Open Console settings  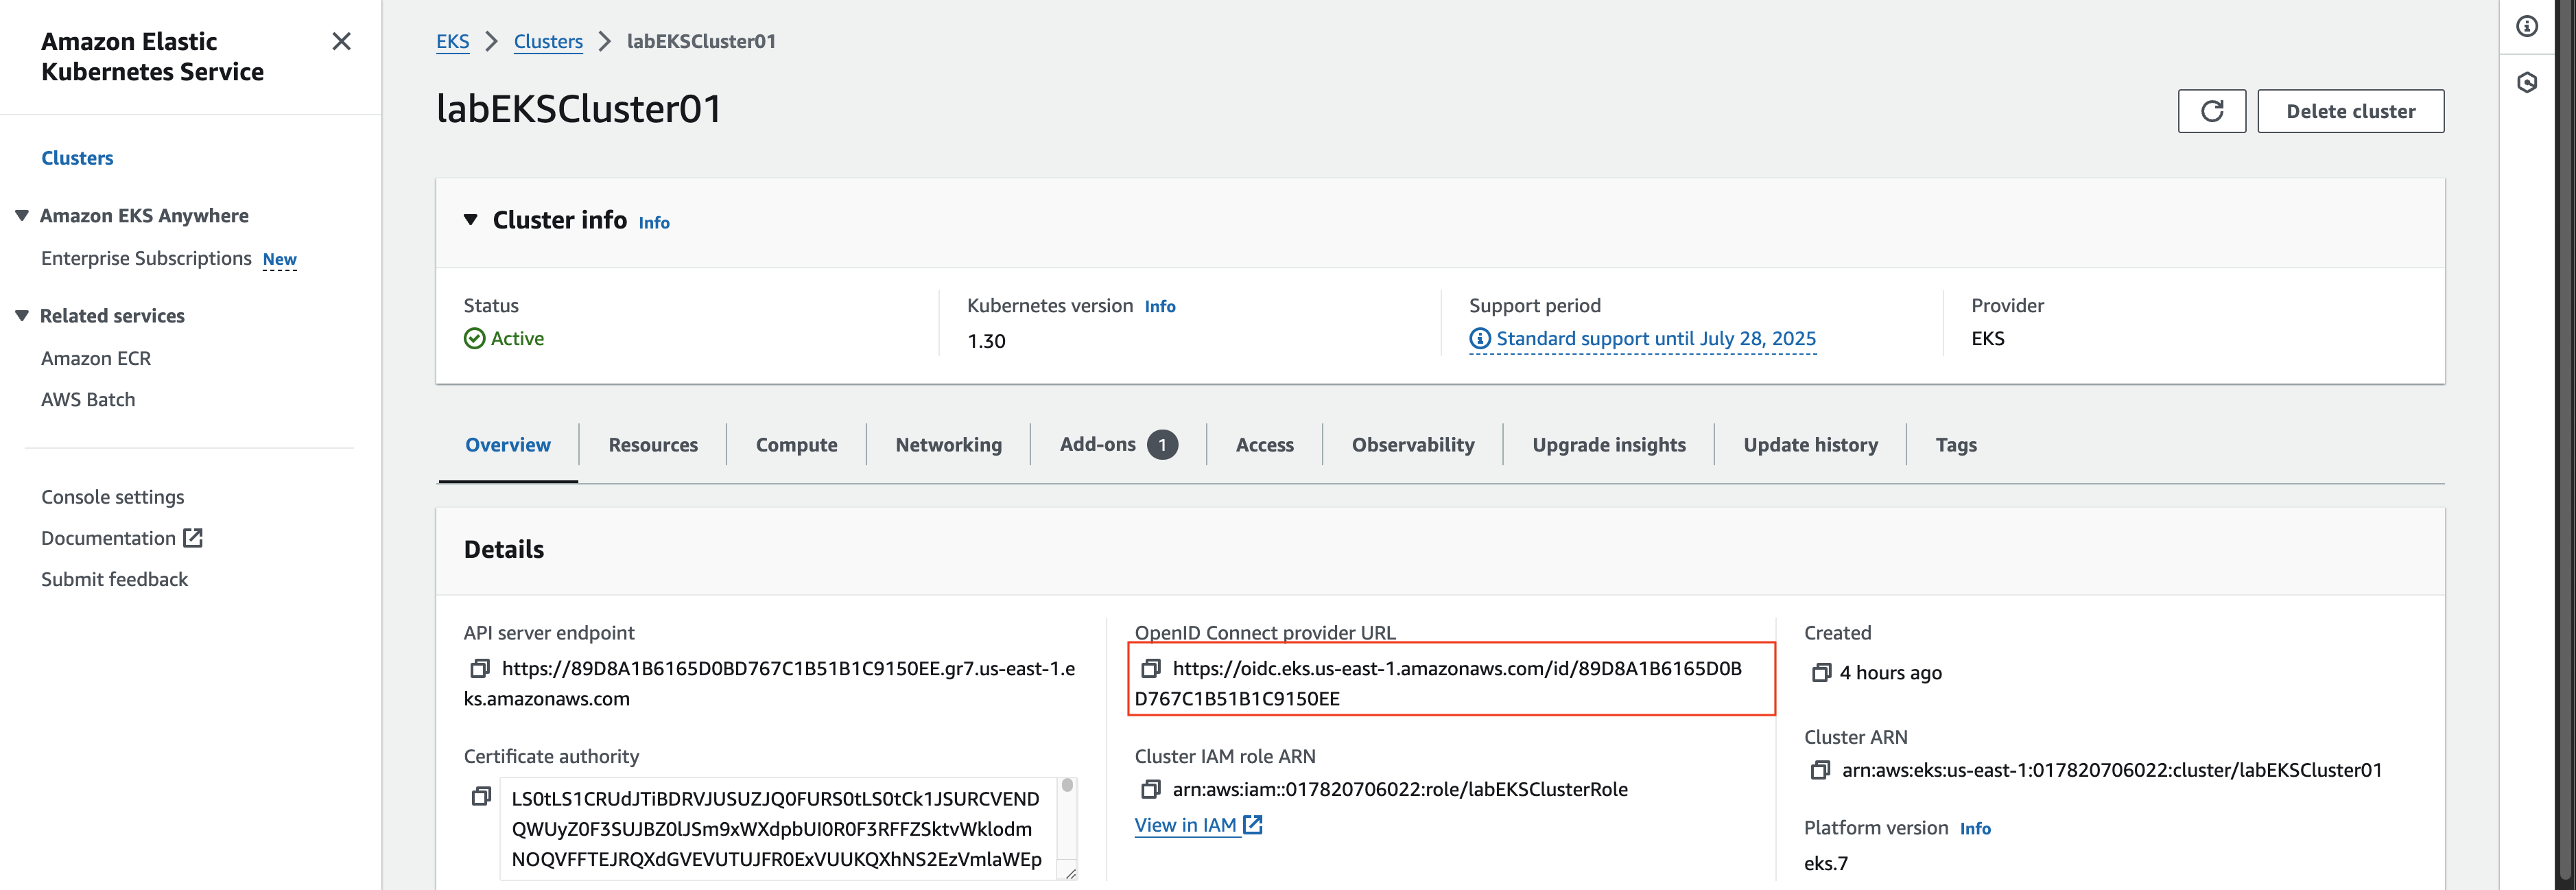113,497
